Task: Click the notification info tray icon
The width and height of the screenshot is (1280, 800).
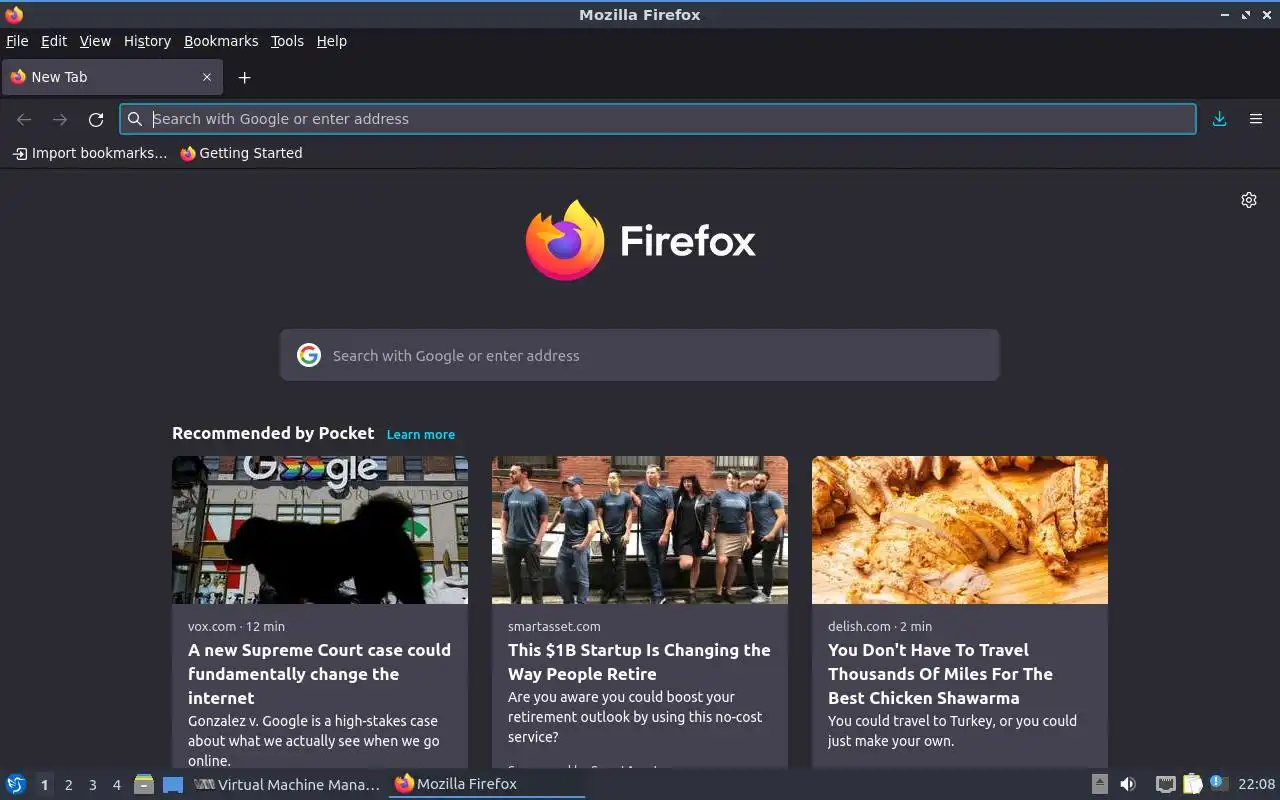Action: (x=1217, y=783)
